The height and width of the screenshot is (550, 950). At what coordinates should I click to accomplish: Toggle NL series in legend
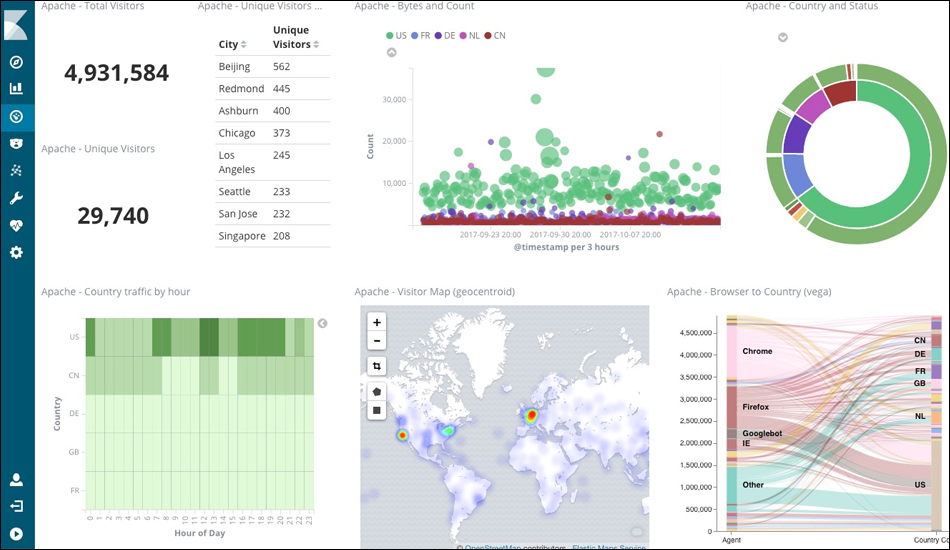pos(470,36)
